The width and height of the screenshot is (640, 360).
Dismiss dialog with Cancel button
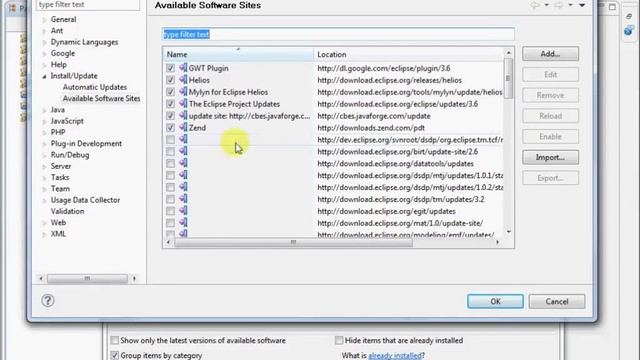pyautogui.click(x=557, y=301)
